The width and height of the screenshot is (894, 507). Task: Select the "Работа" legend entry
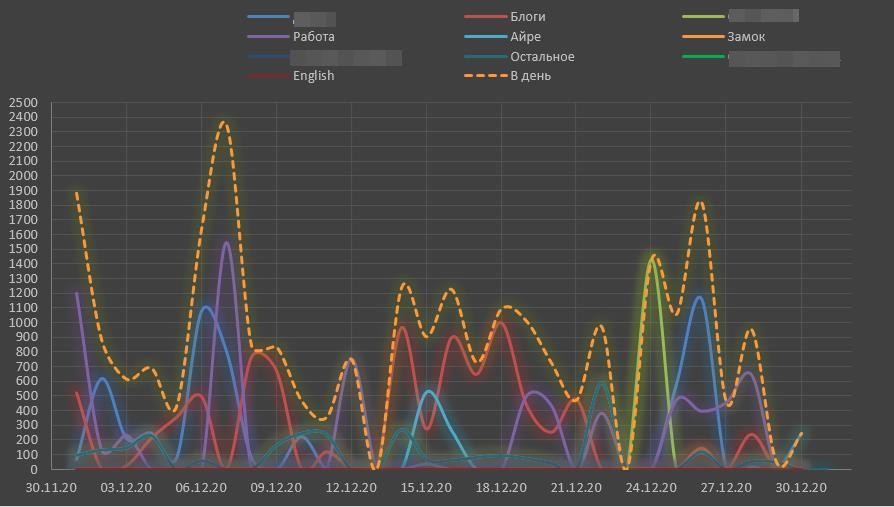pos(313,37)
